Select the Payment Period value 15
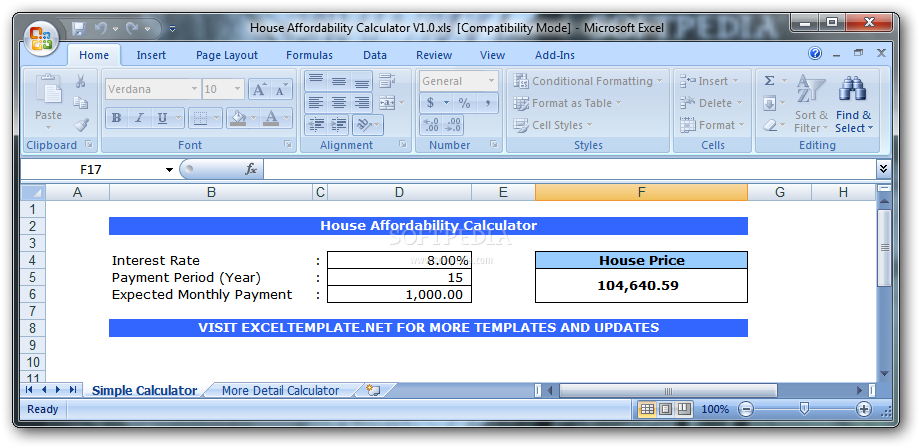 tap(399, 277)
